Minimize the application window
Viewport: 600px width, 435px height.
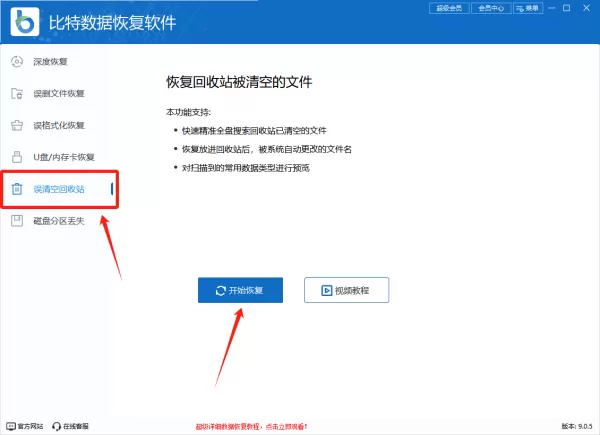551,8
